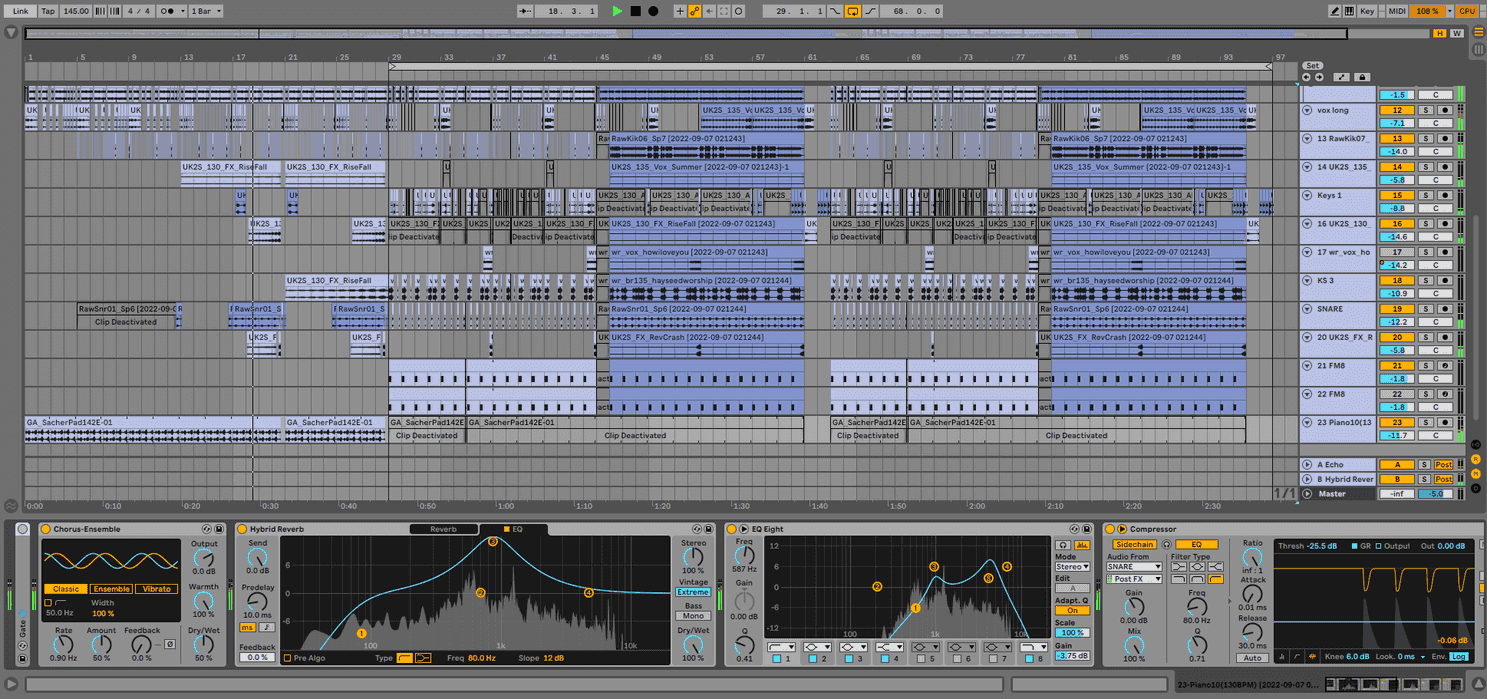Toggle the metronome button
The width and height of the screenshot is (1487, 699).
pyautogui.click(x=169, y=11)
